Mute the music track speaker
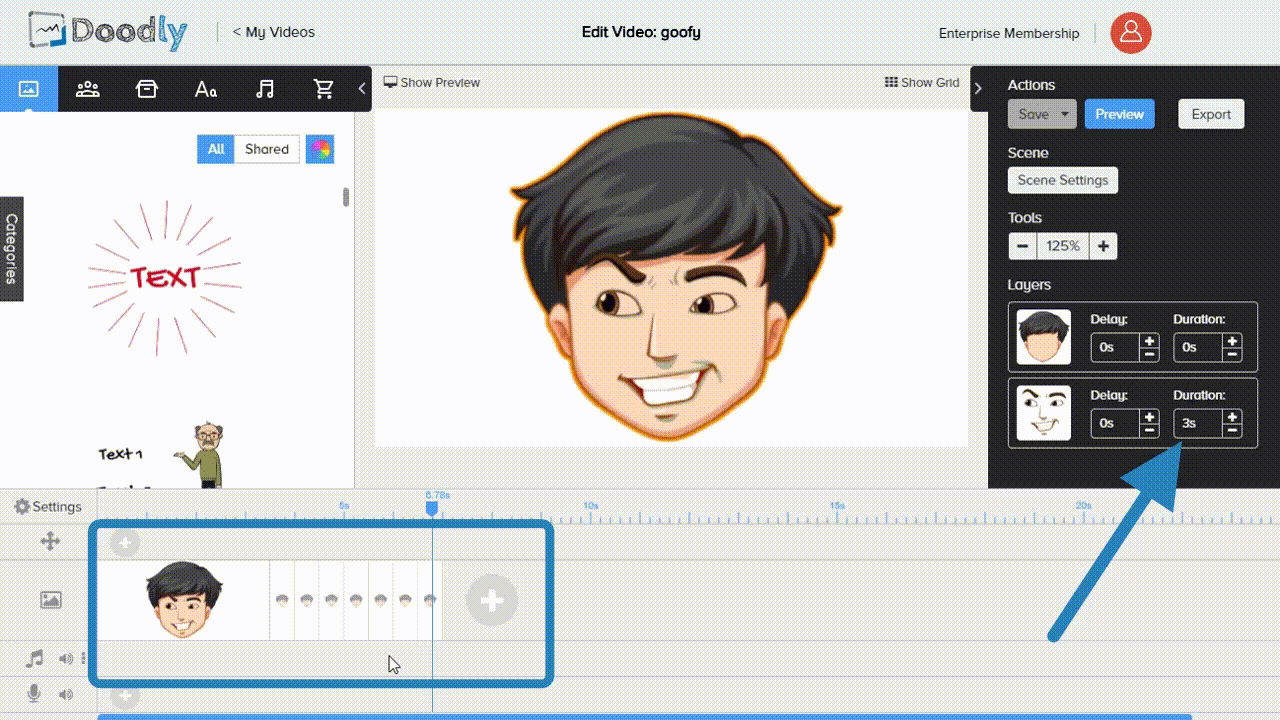Screen dimensions: 1280x720 pyautogui.click(x=66, y=659)
